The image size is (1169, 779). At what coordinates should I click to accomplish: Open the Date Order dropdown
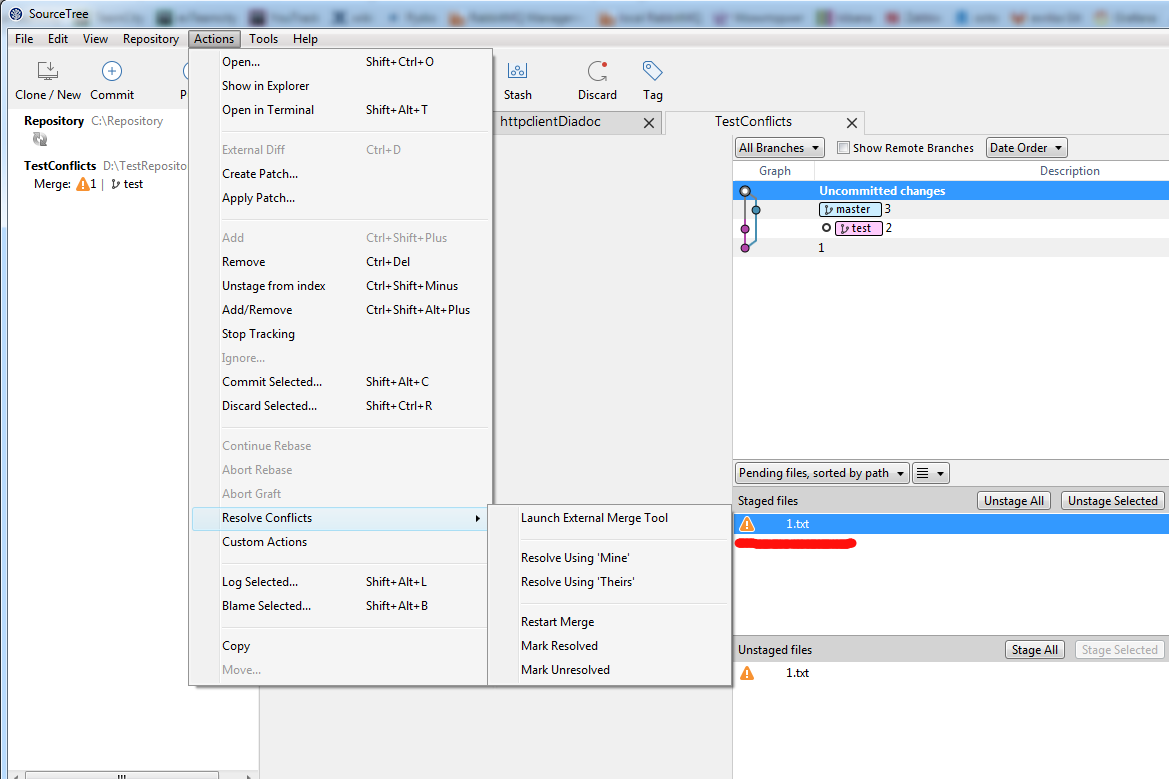[1026, 148]
